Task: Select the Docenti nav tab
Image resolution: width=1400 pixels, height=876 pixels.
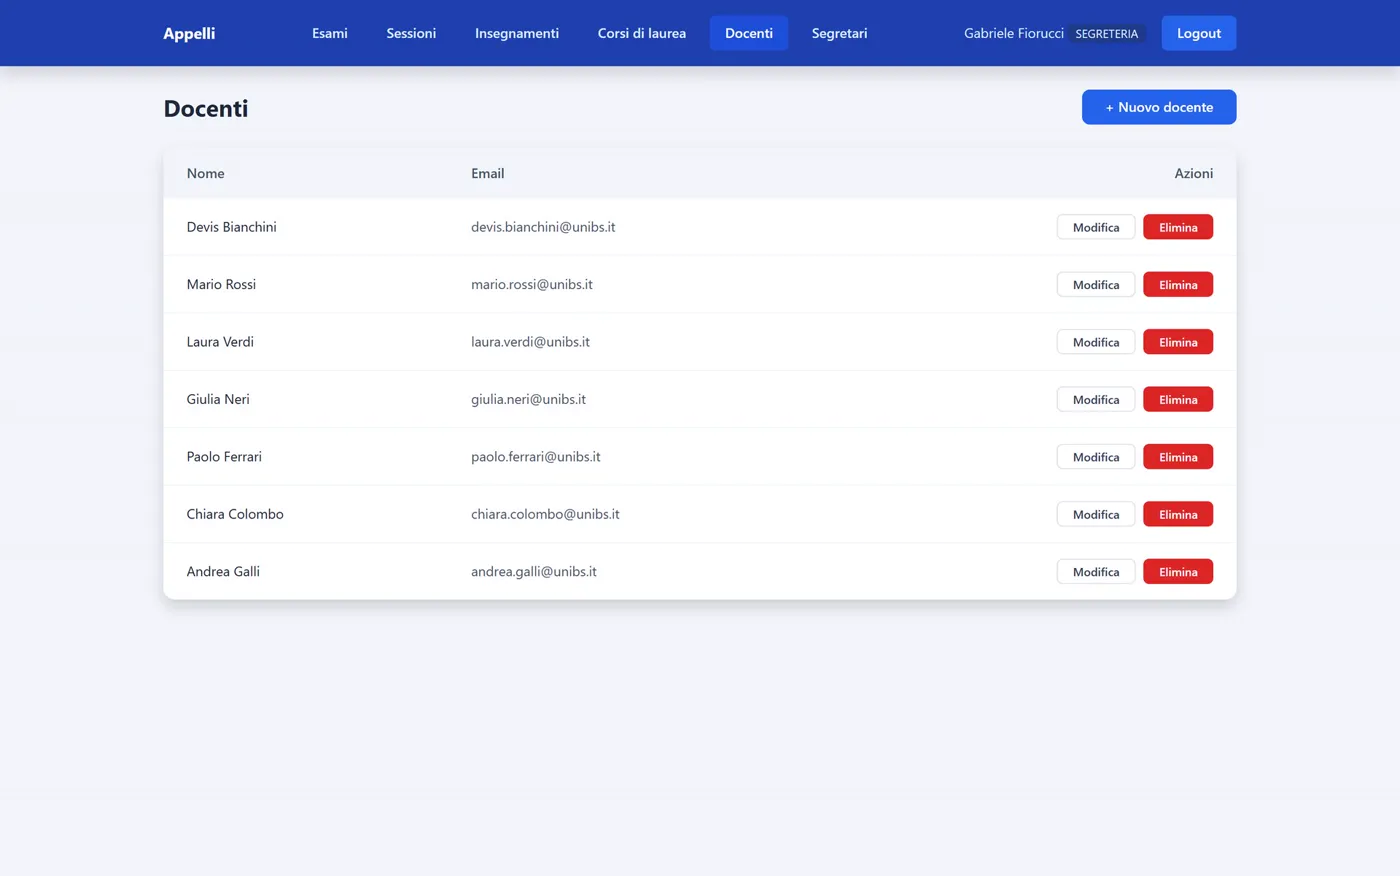Action: (749, 33)
